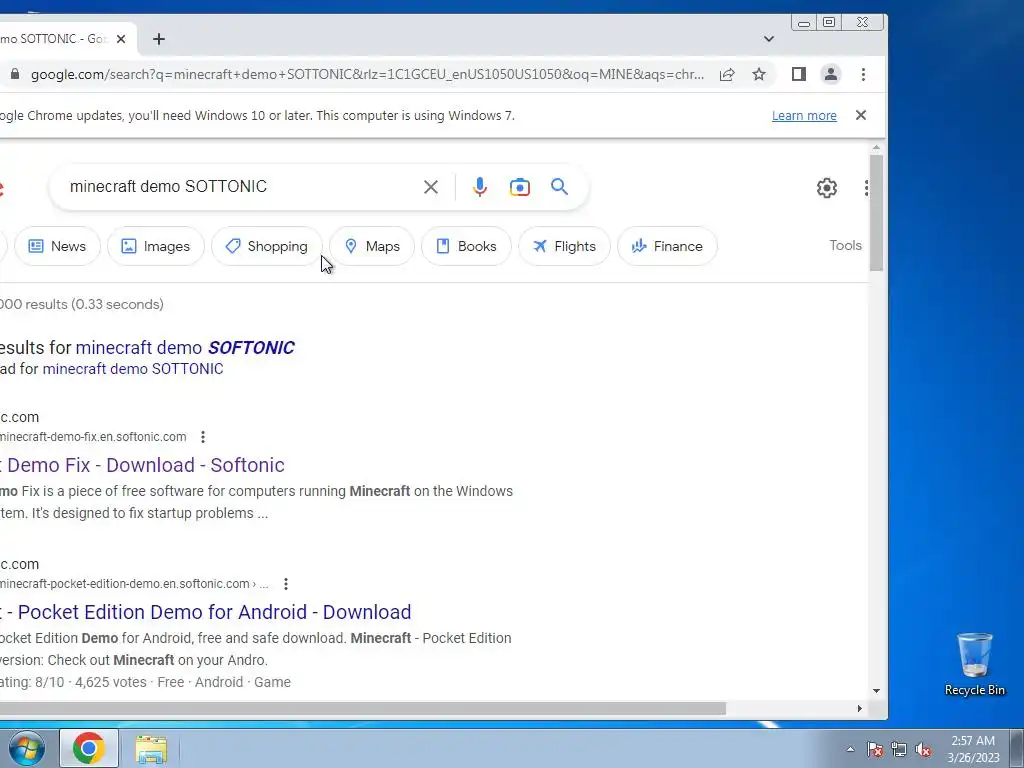Start voice search with microphone icon
The height and width of the screenshot is (768, 1024).
480,187
